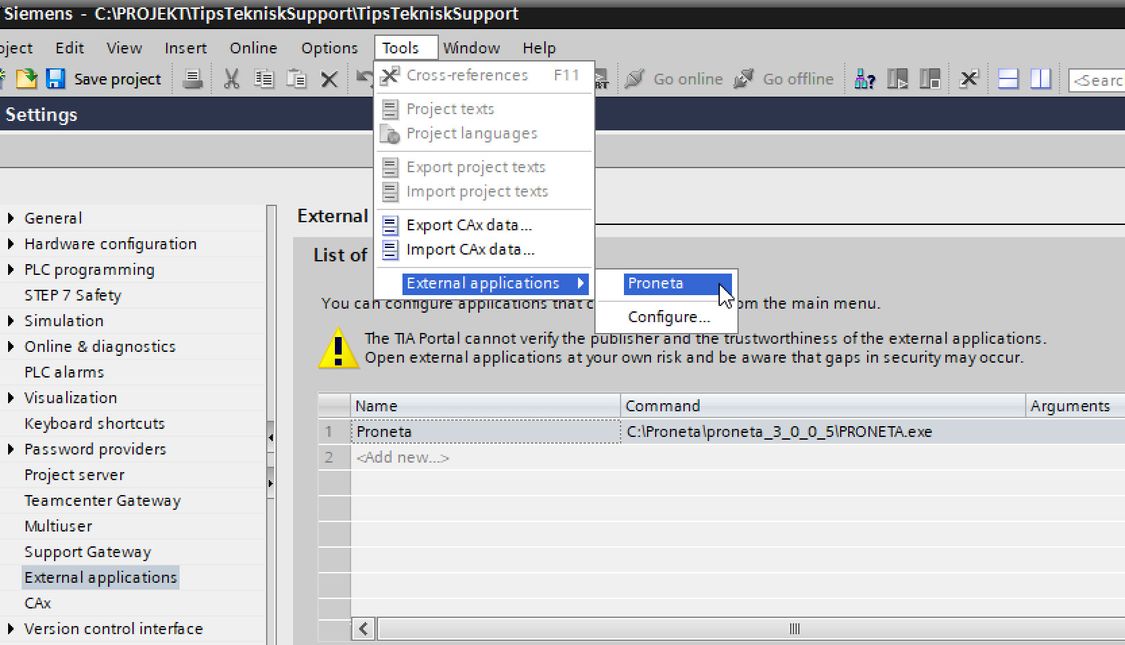Click the Search input field in toolbar
The height and width of the screenshot is (645, 1125).
[x=1096, y=80]
